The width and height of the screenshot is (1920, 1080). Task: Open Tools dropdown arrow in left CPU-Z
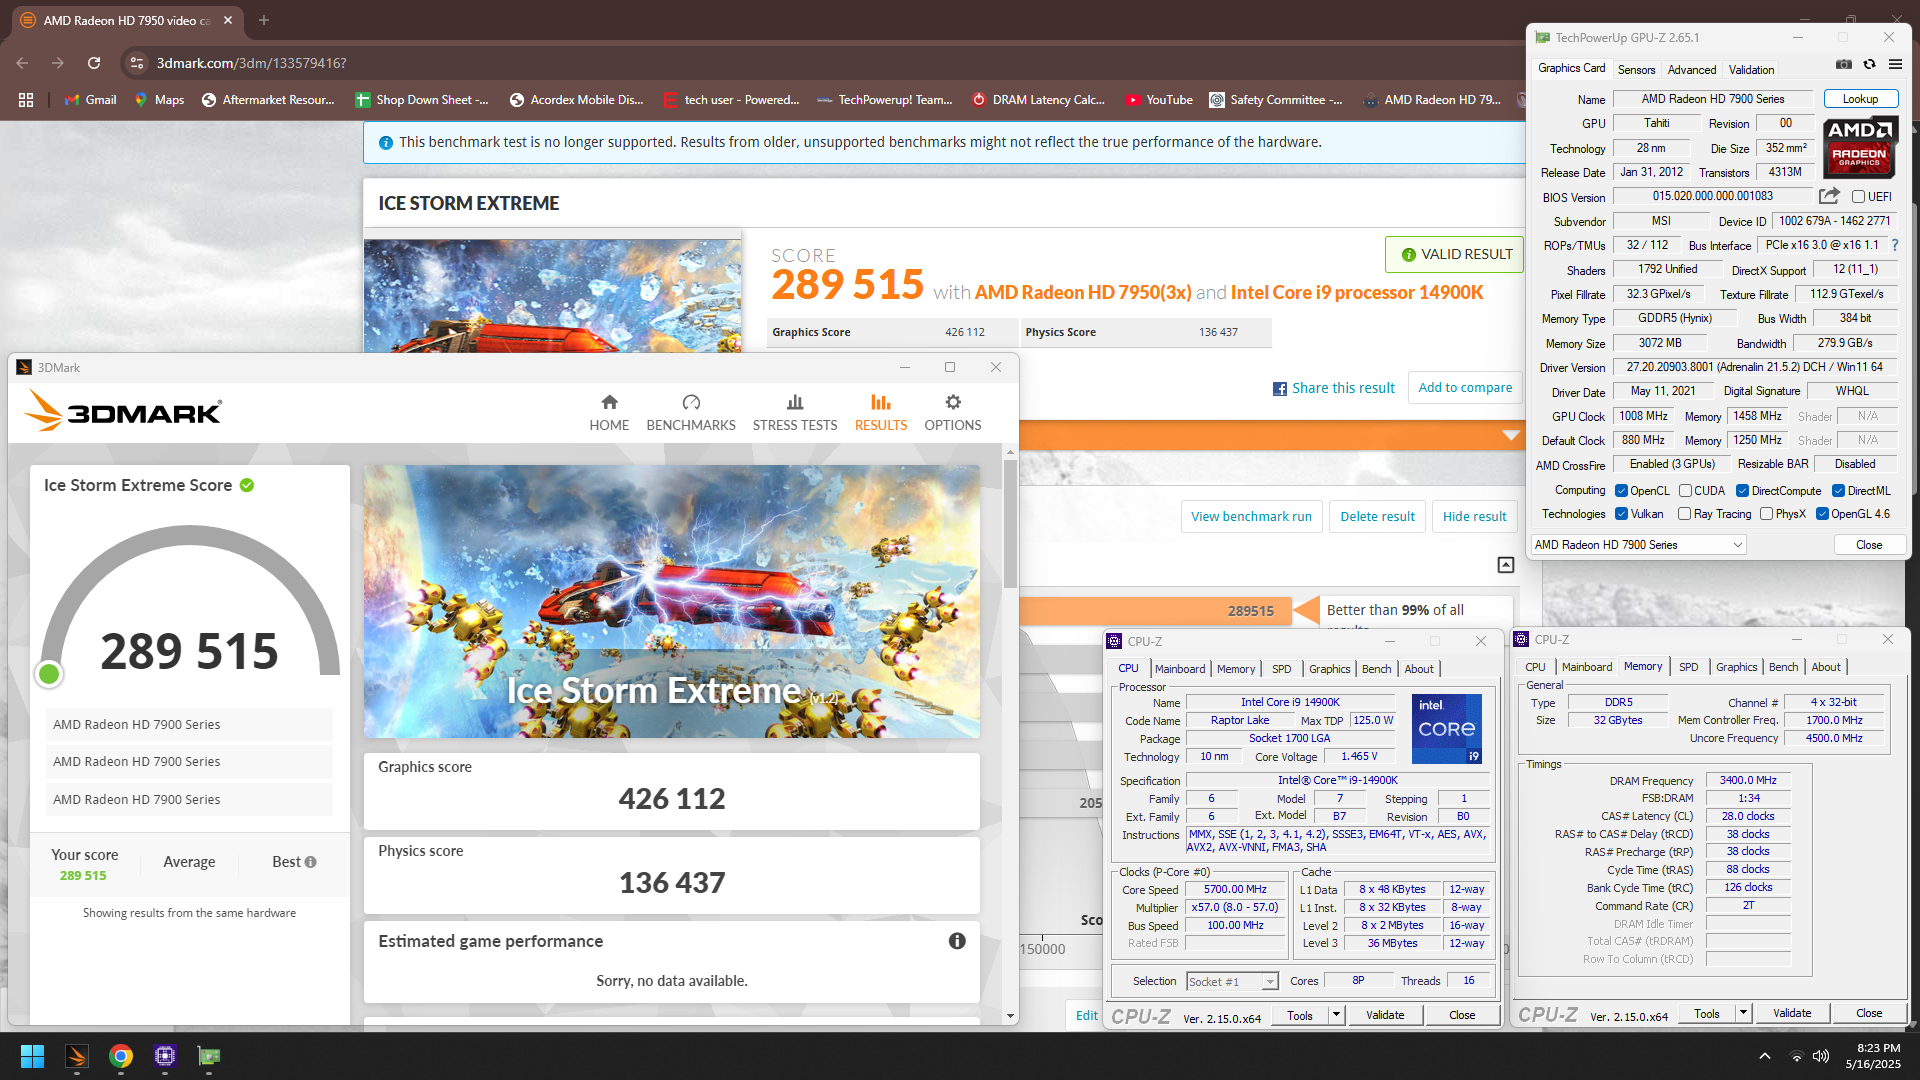(x=1335, y=1015)
